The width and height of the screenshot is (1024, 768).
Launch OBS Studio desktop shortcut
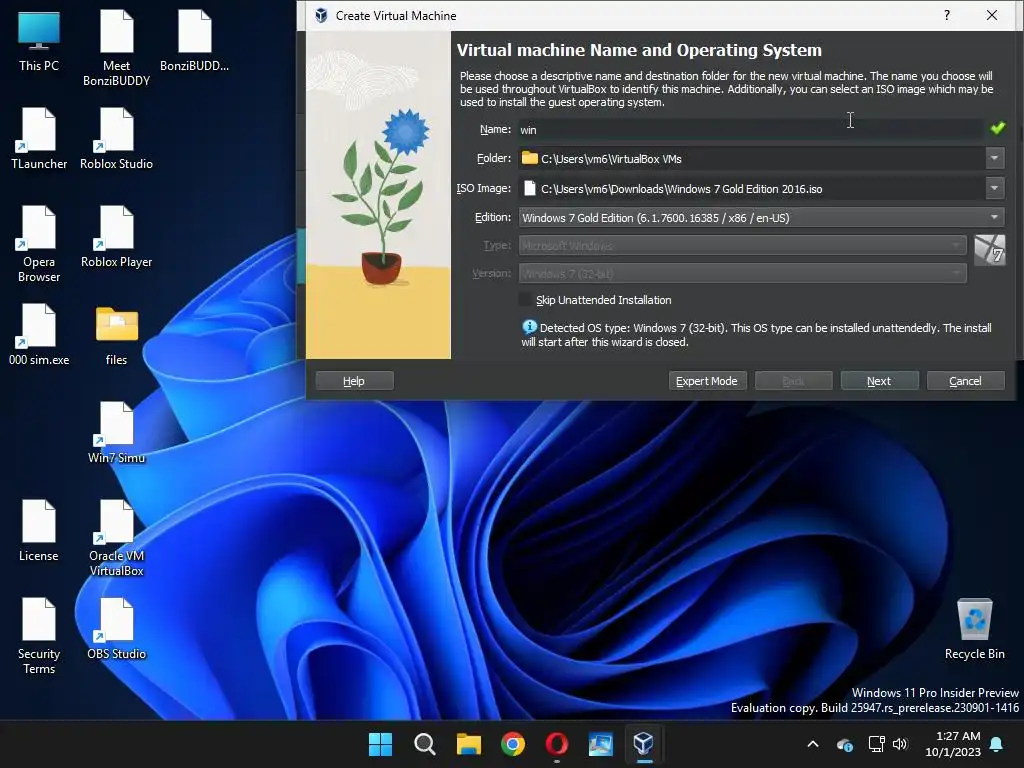(116, 628)
